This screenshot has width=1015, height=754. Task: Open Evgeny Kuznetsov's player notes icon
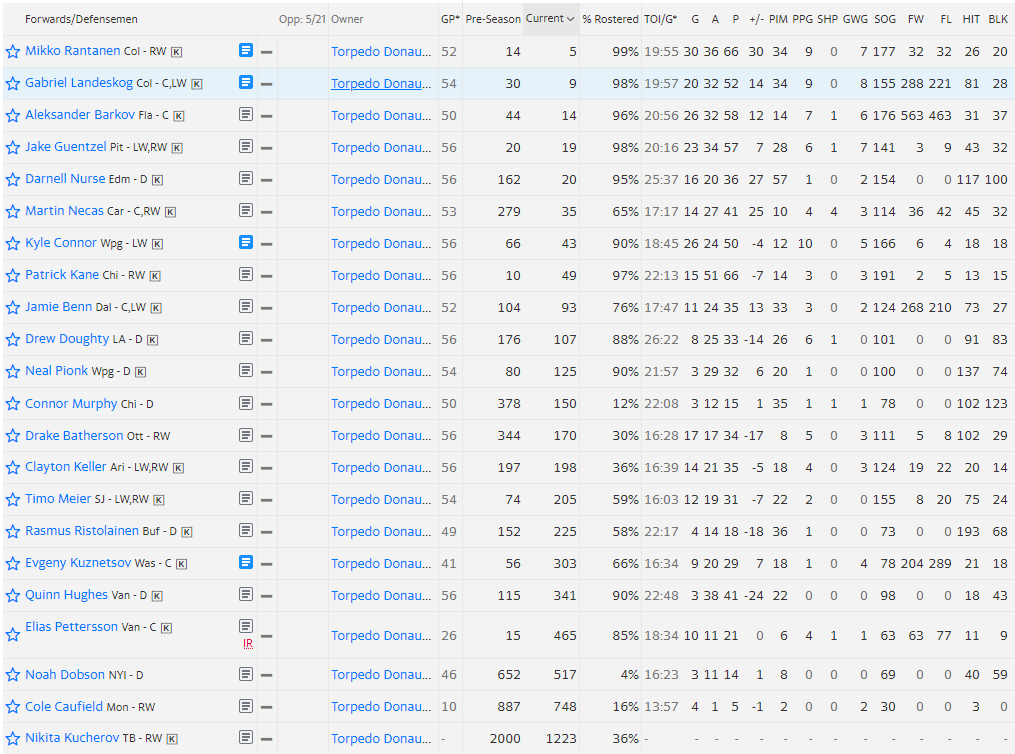[246, 562]
